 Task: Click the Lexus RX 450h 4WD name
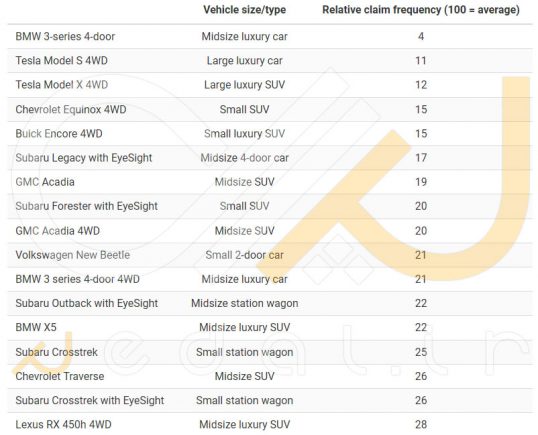[x=63, y=424]
